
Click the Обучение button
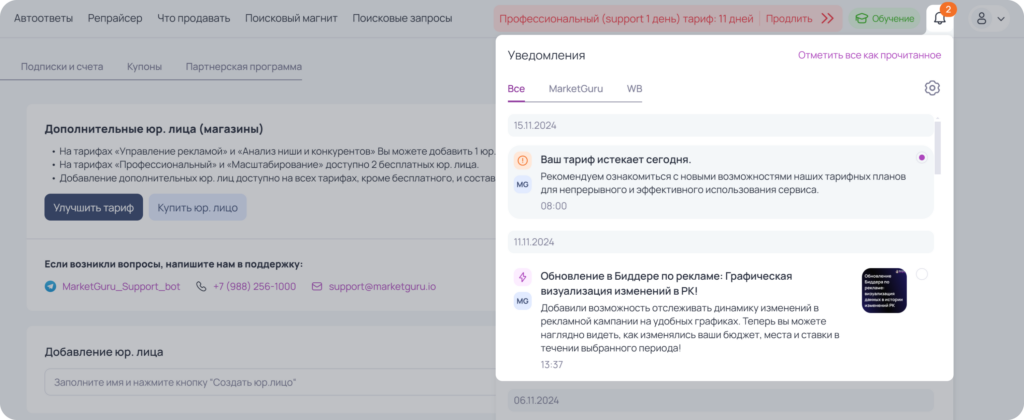coord(884,19)
